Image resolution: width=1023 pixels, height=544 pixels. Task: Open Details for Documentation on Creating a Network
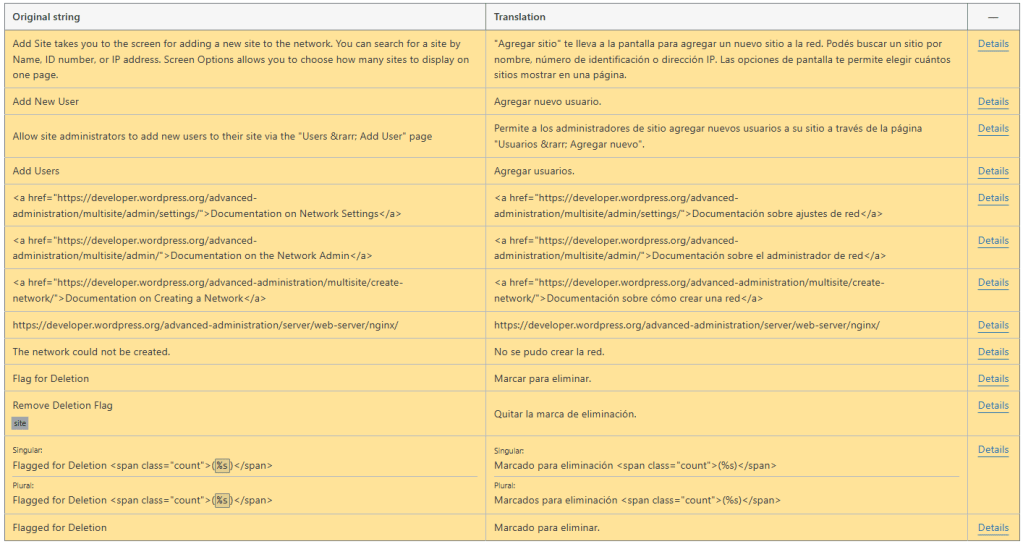pos(992,283)
